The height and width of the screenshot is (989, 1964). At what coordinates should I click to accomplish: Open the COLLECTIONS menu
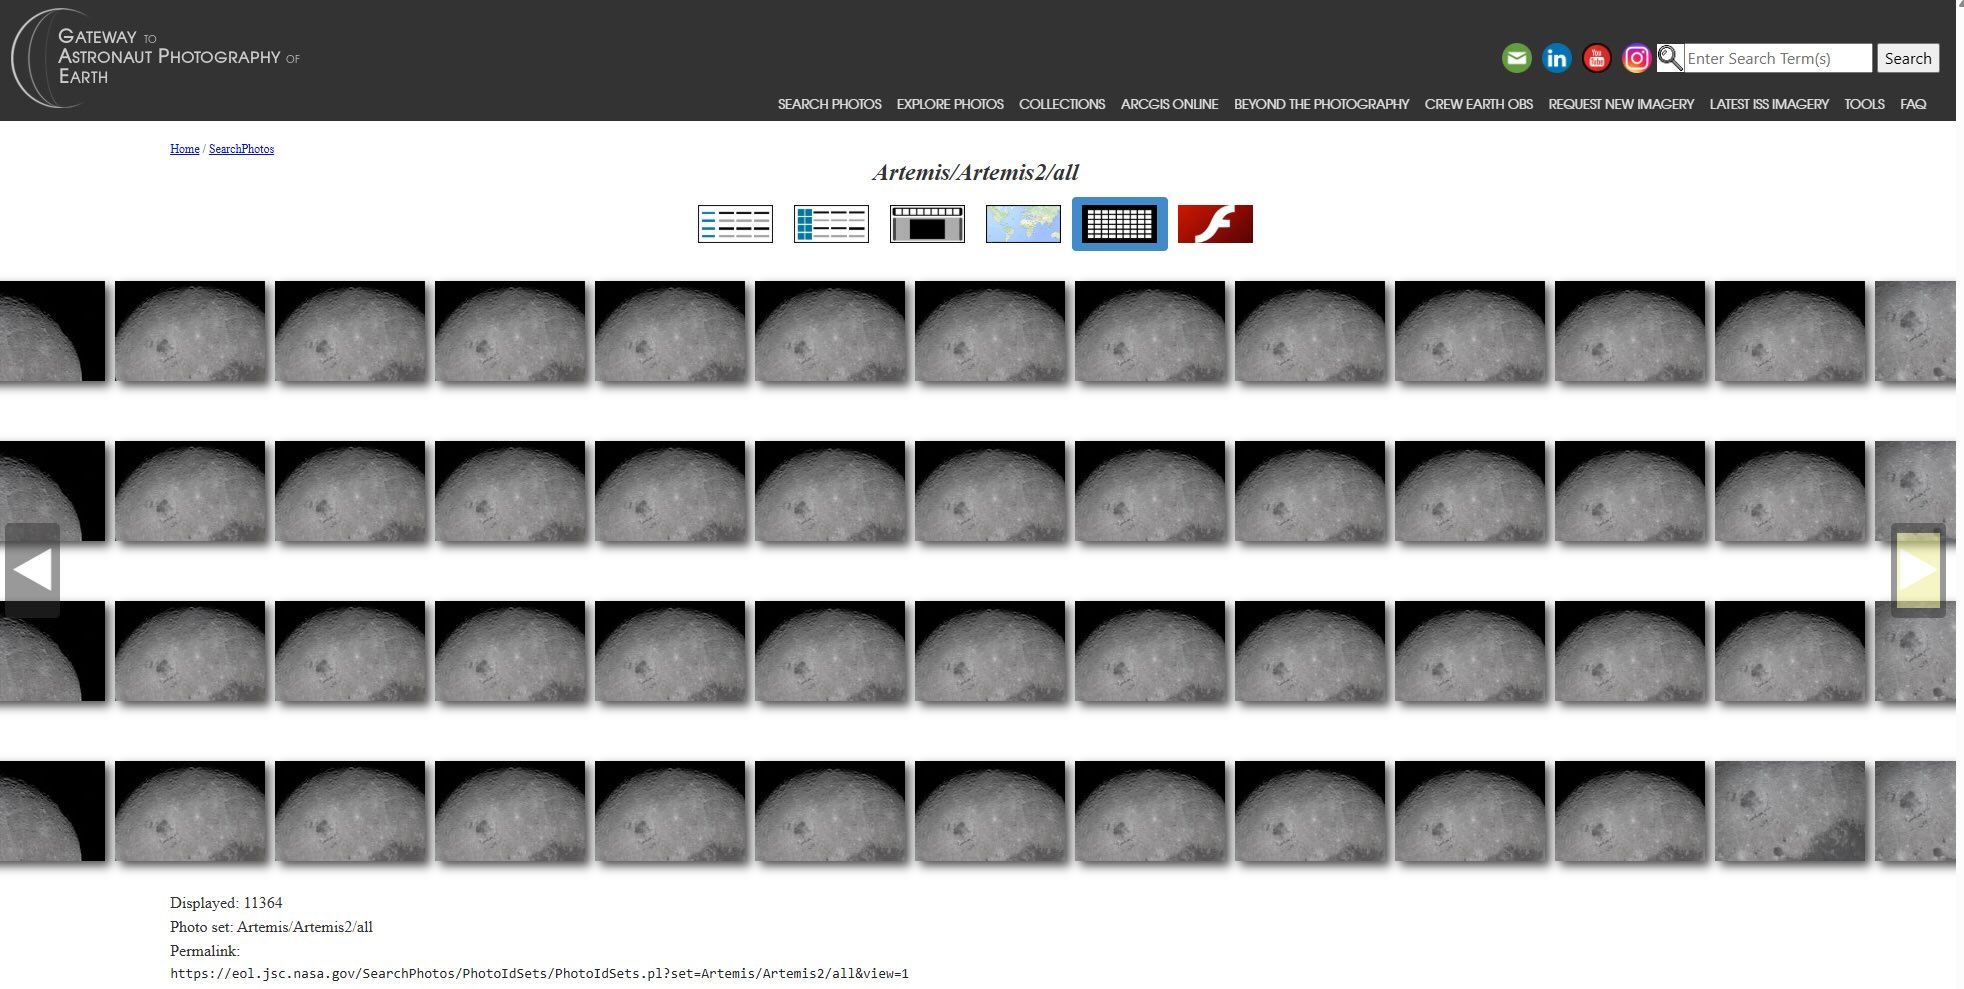click(1062, 104)
